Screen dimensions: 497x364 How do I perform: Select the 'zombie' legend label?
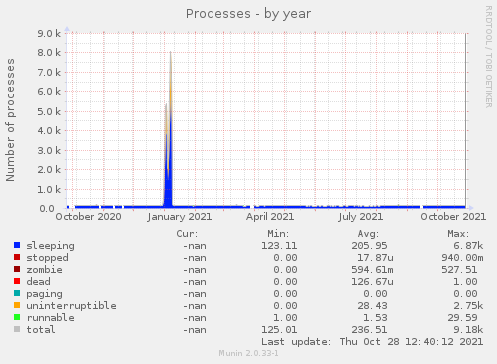click(44, 270)
